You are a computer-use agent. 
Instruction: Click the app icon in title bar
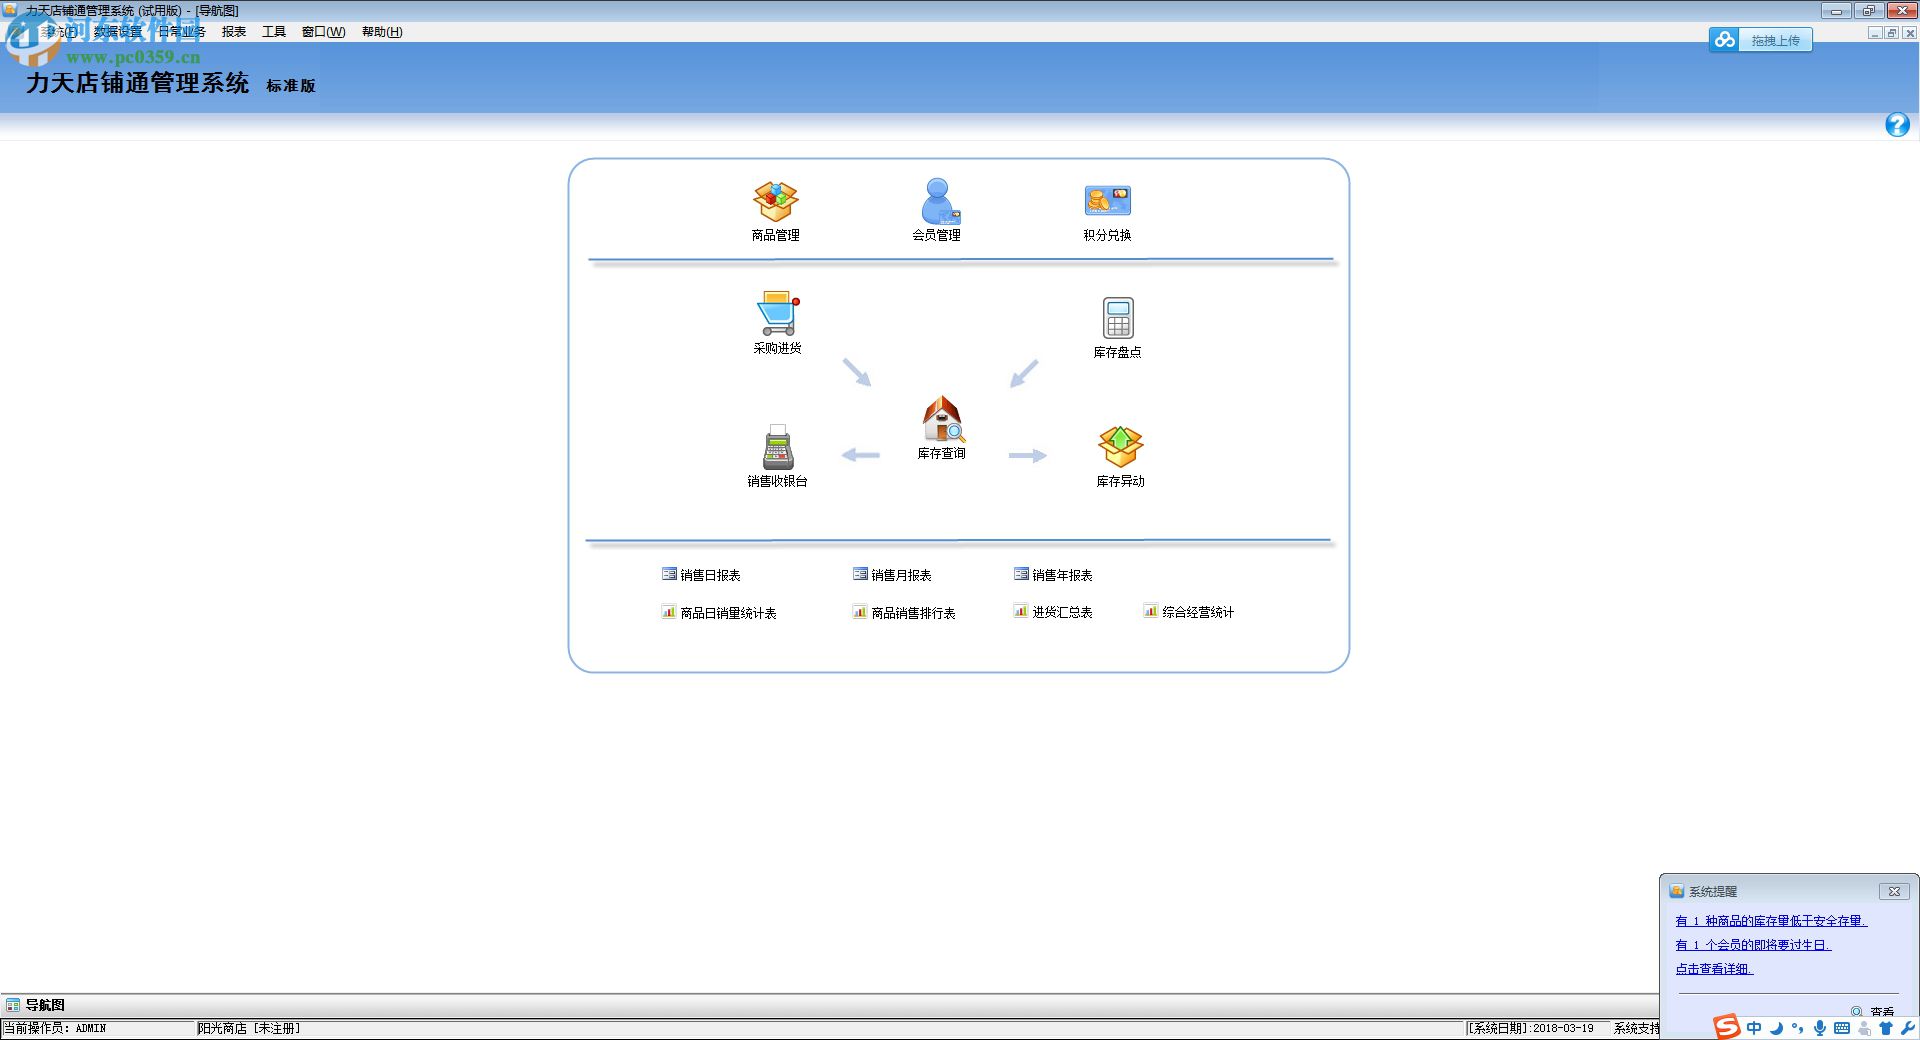(11, 10)
